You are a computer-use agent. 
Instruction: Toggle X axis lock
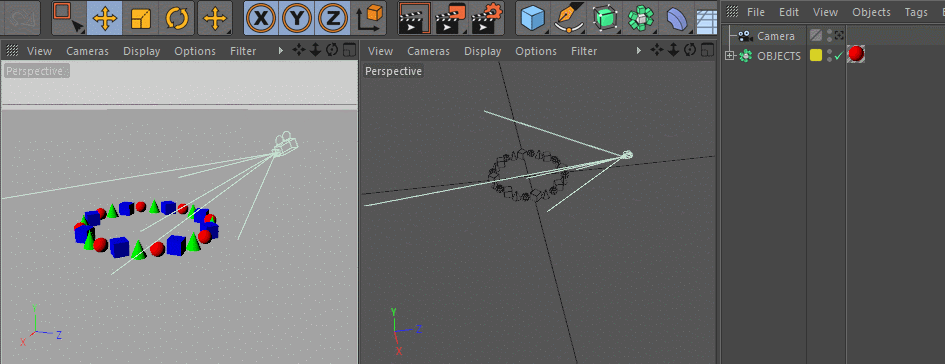[261, 18]
